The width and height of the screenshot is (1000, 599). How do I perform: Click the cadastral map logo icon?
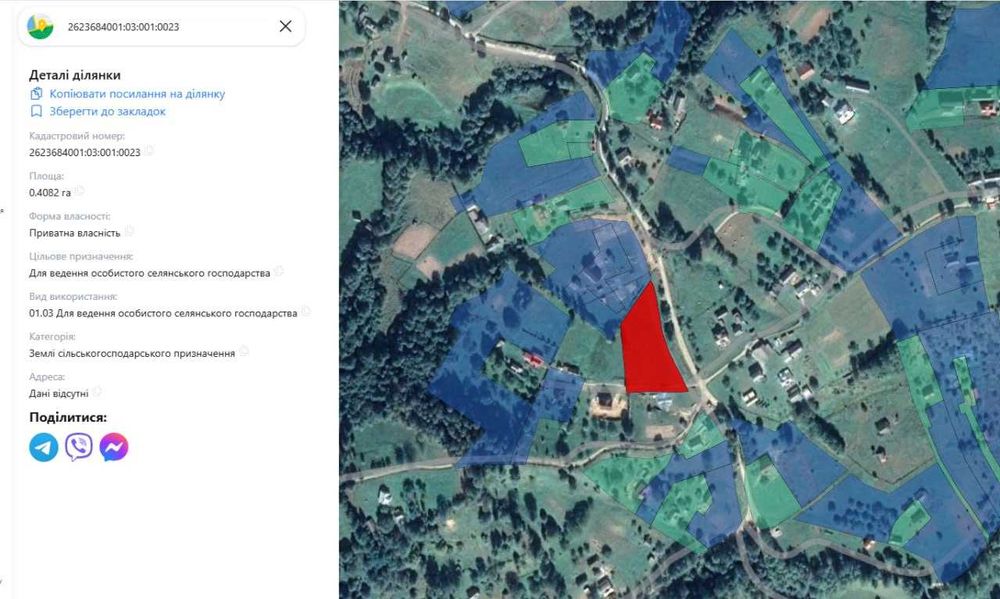[40, 26]
